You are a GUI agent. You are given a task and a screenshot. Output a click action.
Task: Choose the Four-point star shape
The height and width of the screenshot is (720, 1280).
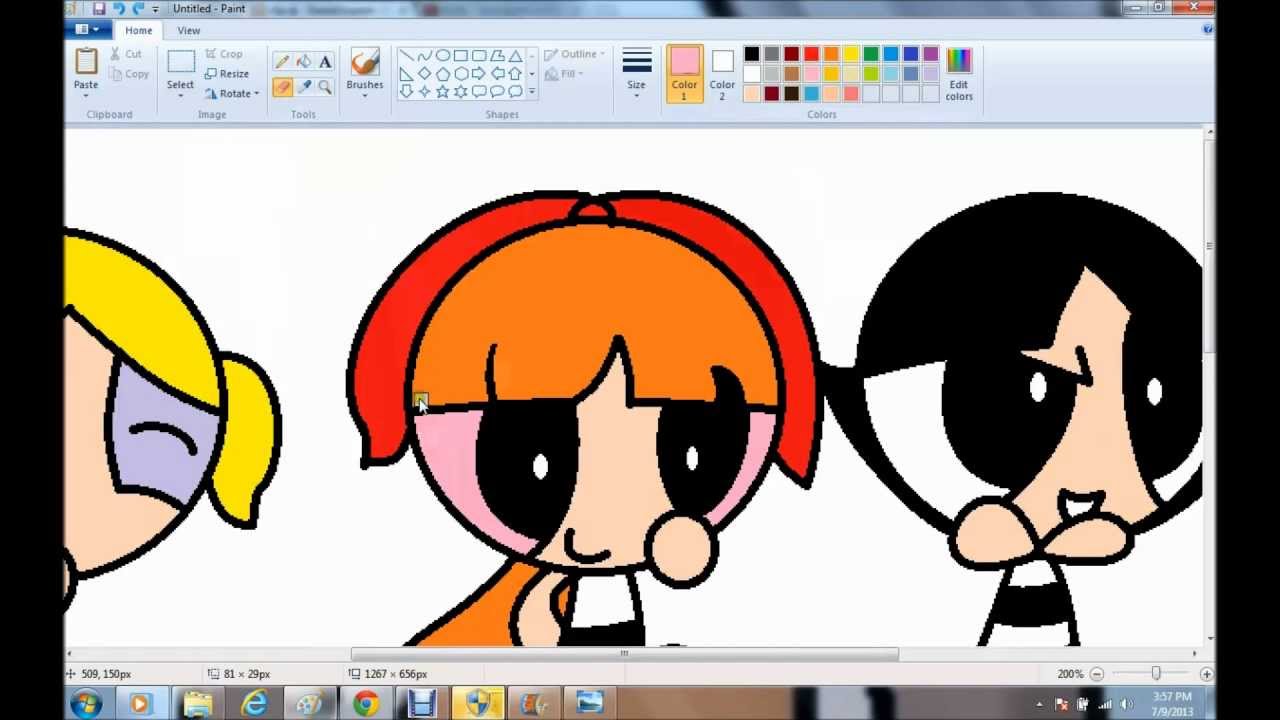coord(424,92)
